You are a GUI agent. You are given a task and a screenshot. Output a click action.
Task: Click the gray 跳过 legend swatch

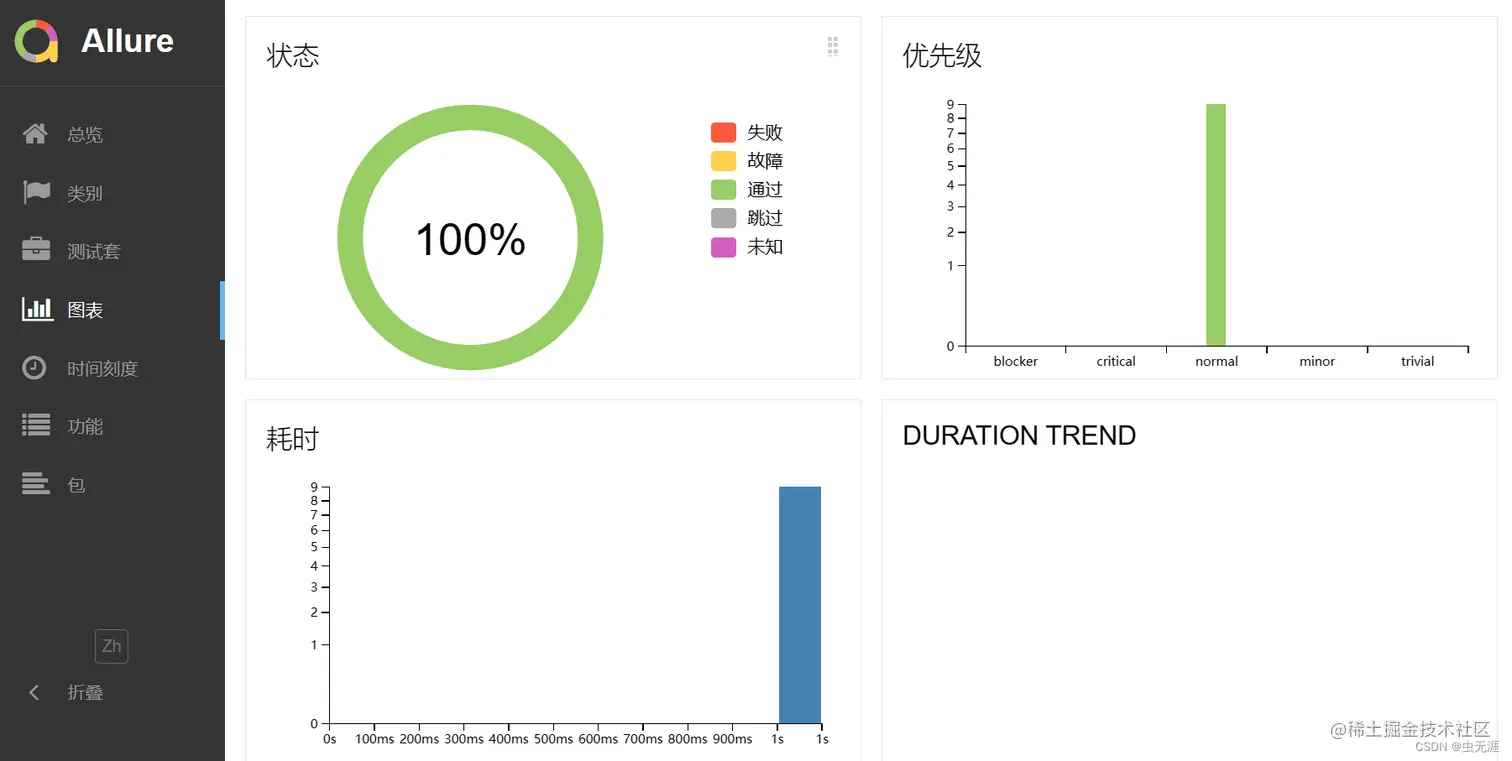click(723, 218)
